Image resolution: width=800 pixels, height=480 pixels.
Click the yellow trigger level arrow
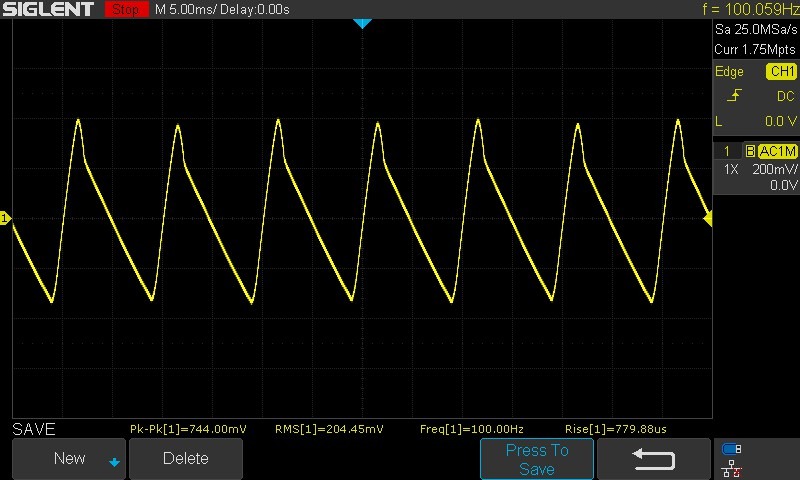[x=708, y=219]
